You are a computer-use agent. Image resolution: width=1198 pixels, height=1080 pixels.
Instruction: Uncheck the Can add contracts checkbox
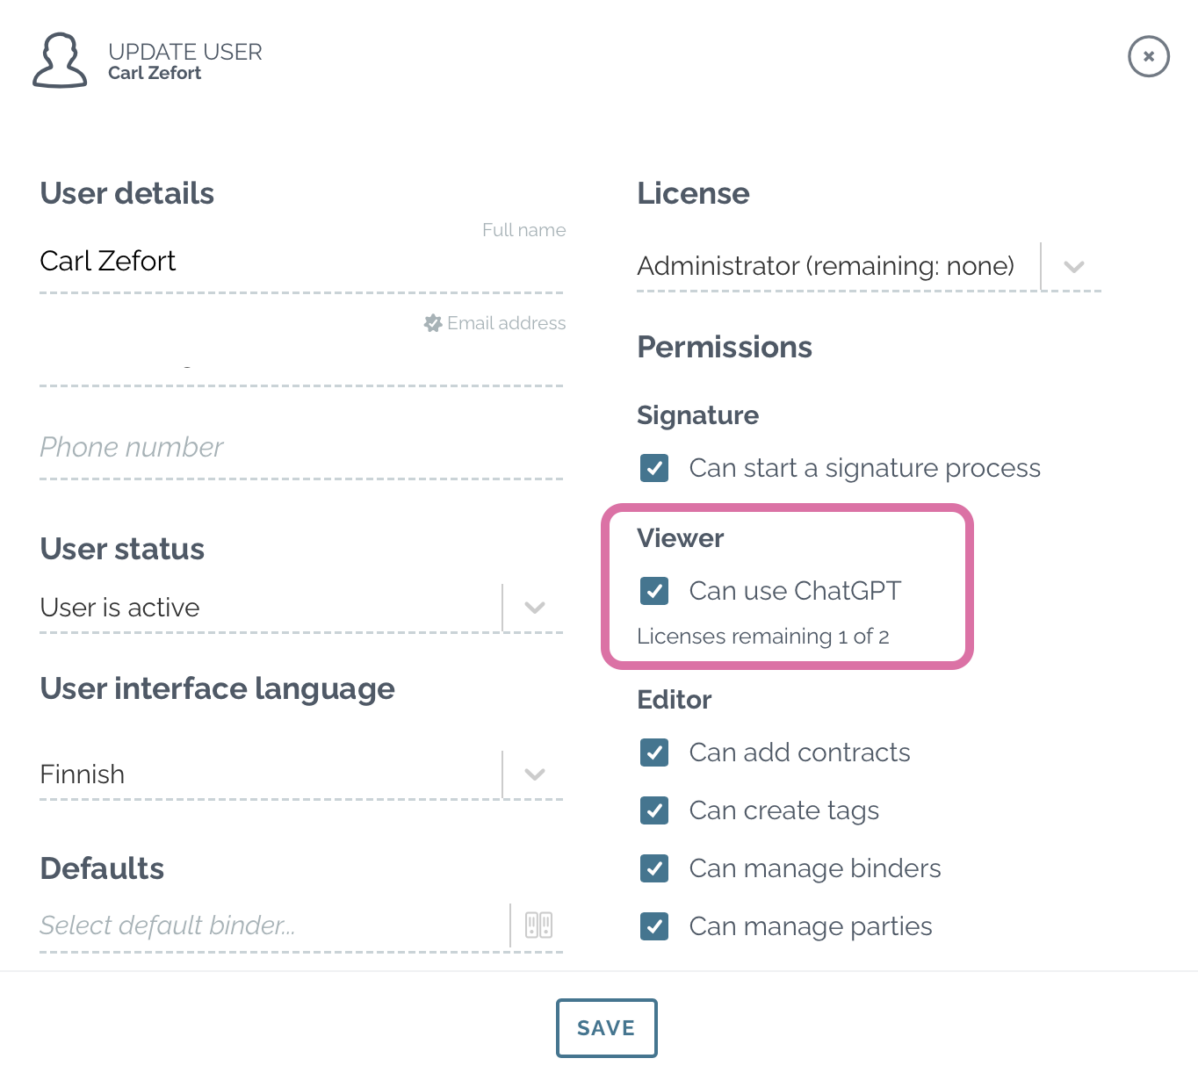point(654,752)
